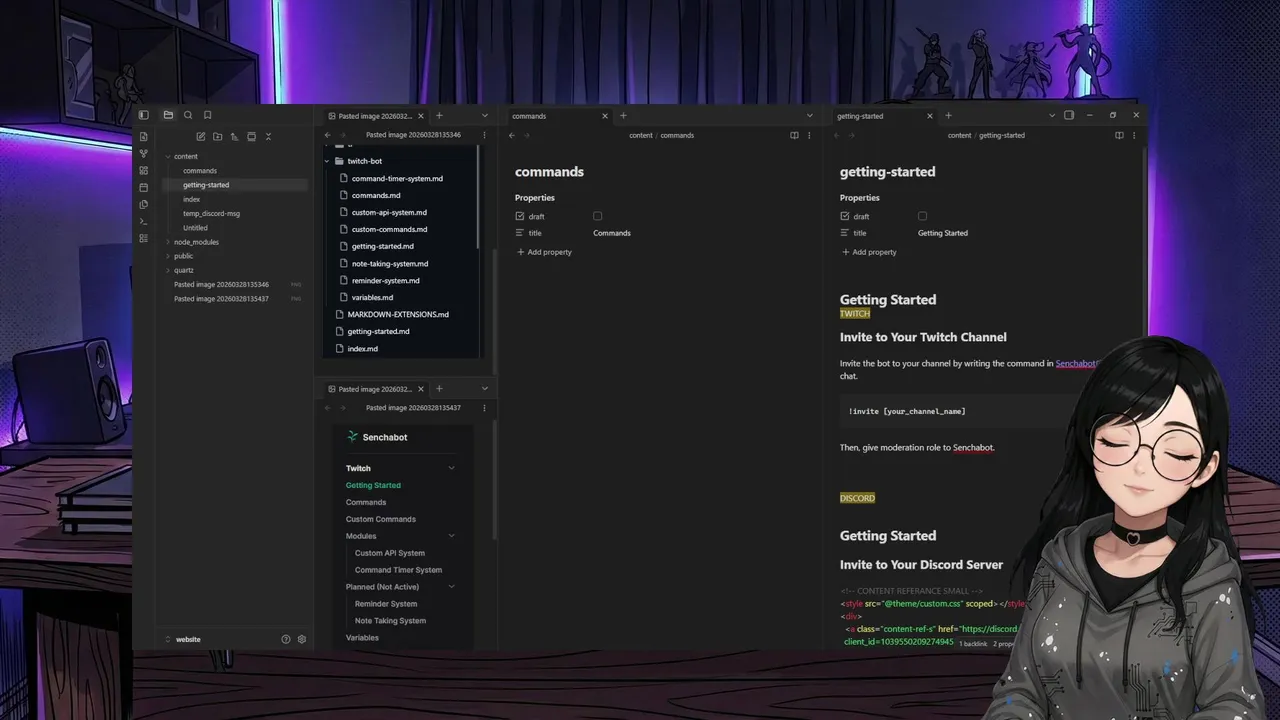Open tab list dropdown in lower image pane

[x=485, y=389]
